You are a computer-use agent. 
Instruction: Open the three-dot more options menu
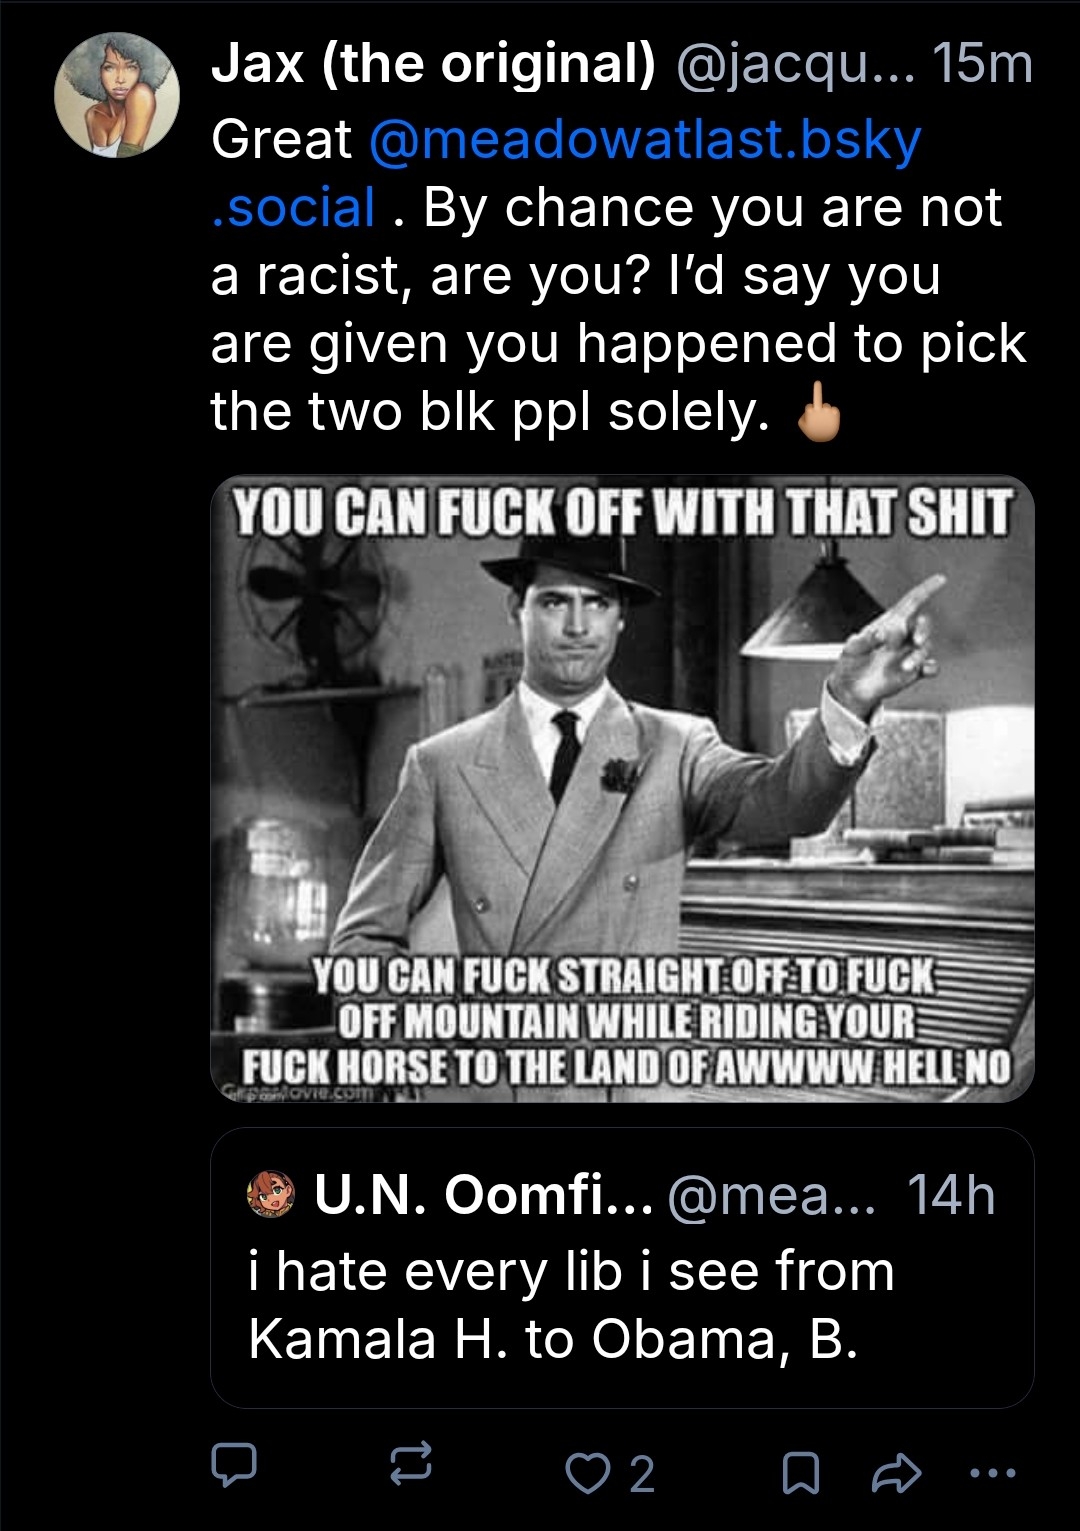(993, 1472)
